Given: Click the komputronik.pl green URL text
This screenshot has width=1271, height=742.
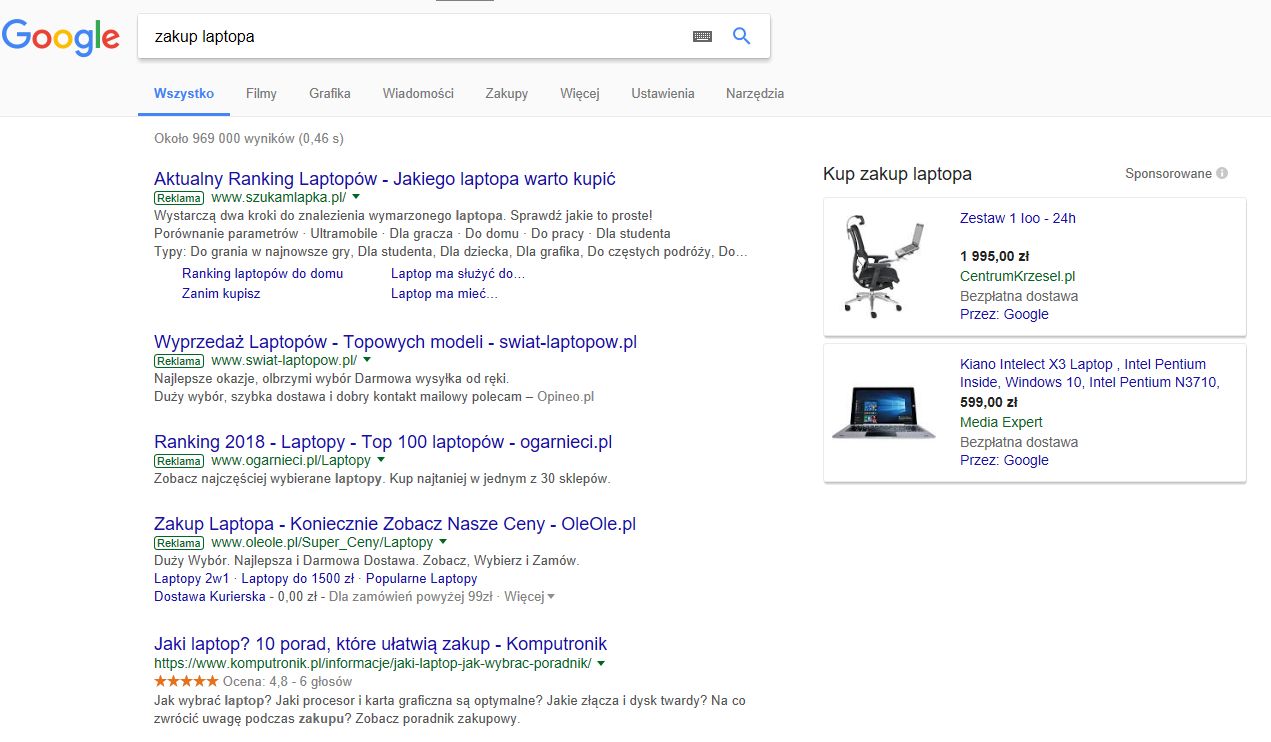Looking at the screenshot, I should [373, 663].
